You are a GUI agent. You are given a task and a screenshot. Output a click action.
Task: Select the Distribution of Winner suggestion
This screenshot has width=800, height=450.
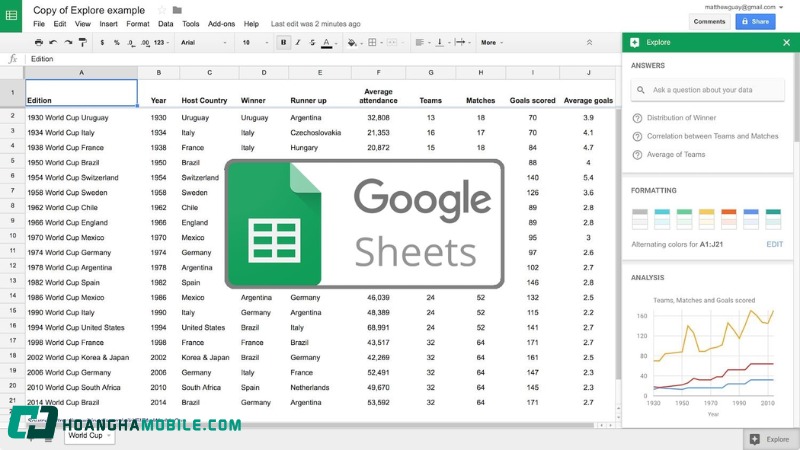click(x=681, y=118)
